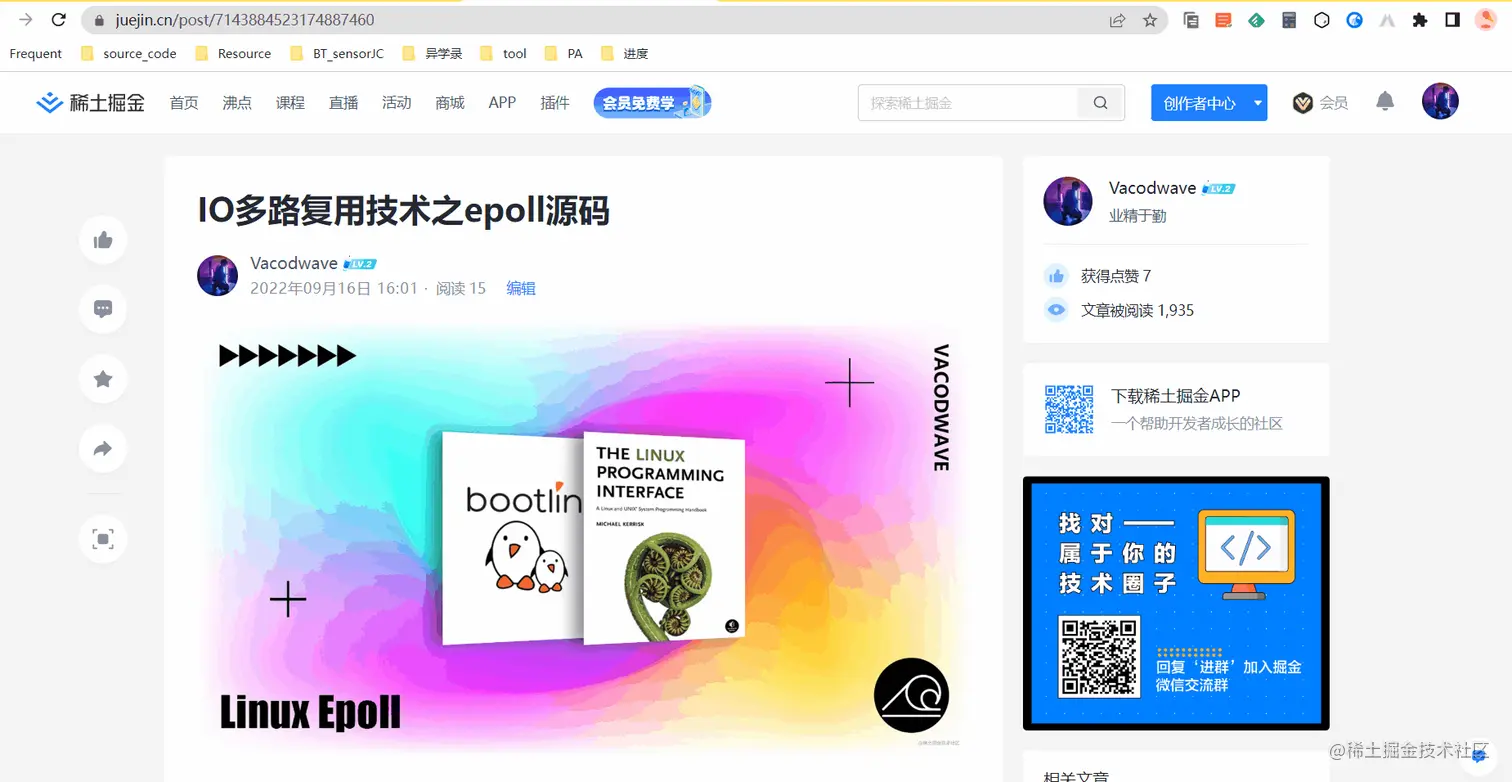Open author Vacodwave's profile link

tap(293, 263)
